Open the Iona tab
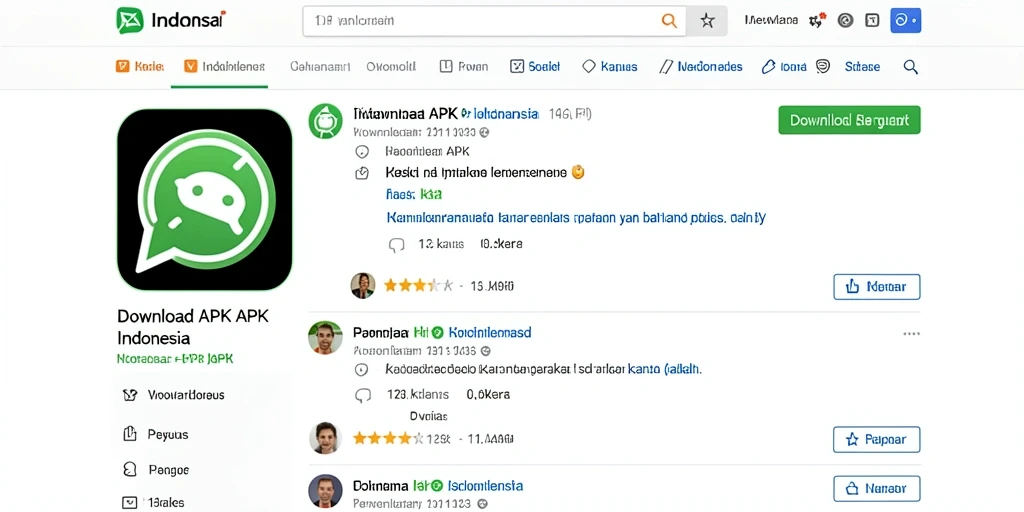The width and height of the screenshot is (1024, 512). pos(784,66)
